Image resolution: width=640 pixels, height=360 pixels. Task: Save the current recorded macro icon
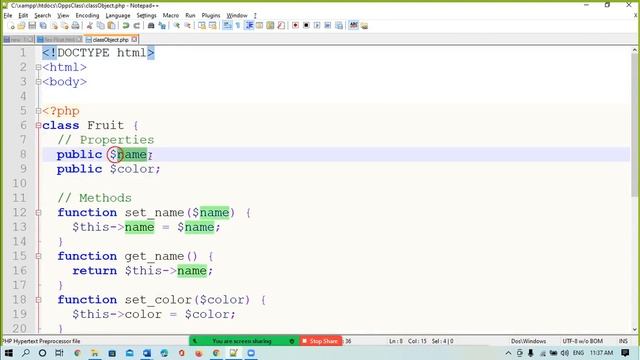[x=339, y=26]
